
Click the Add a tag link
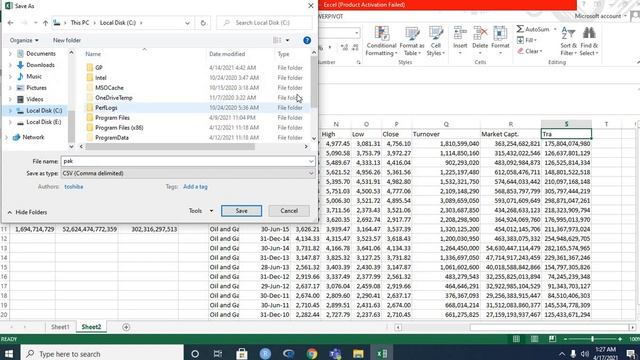pos(195,187)
